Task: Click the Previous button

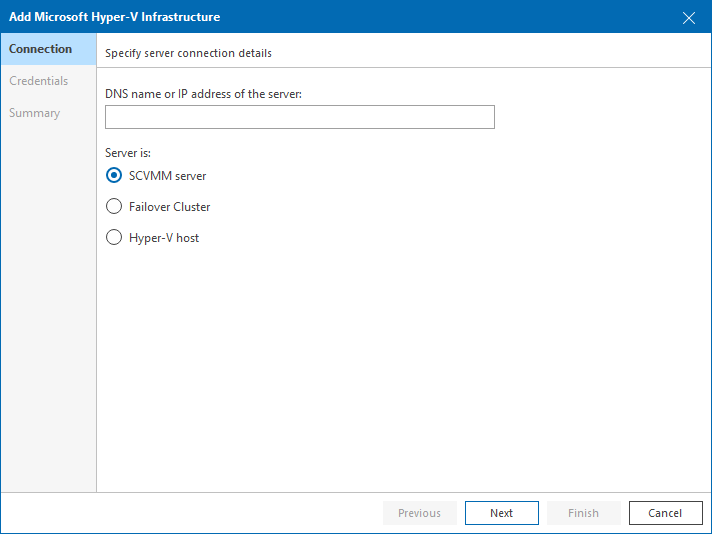Action: point(420,513)
